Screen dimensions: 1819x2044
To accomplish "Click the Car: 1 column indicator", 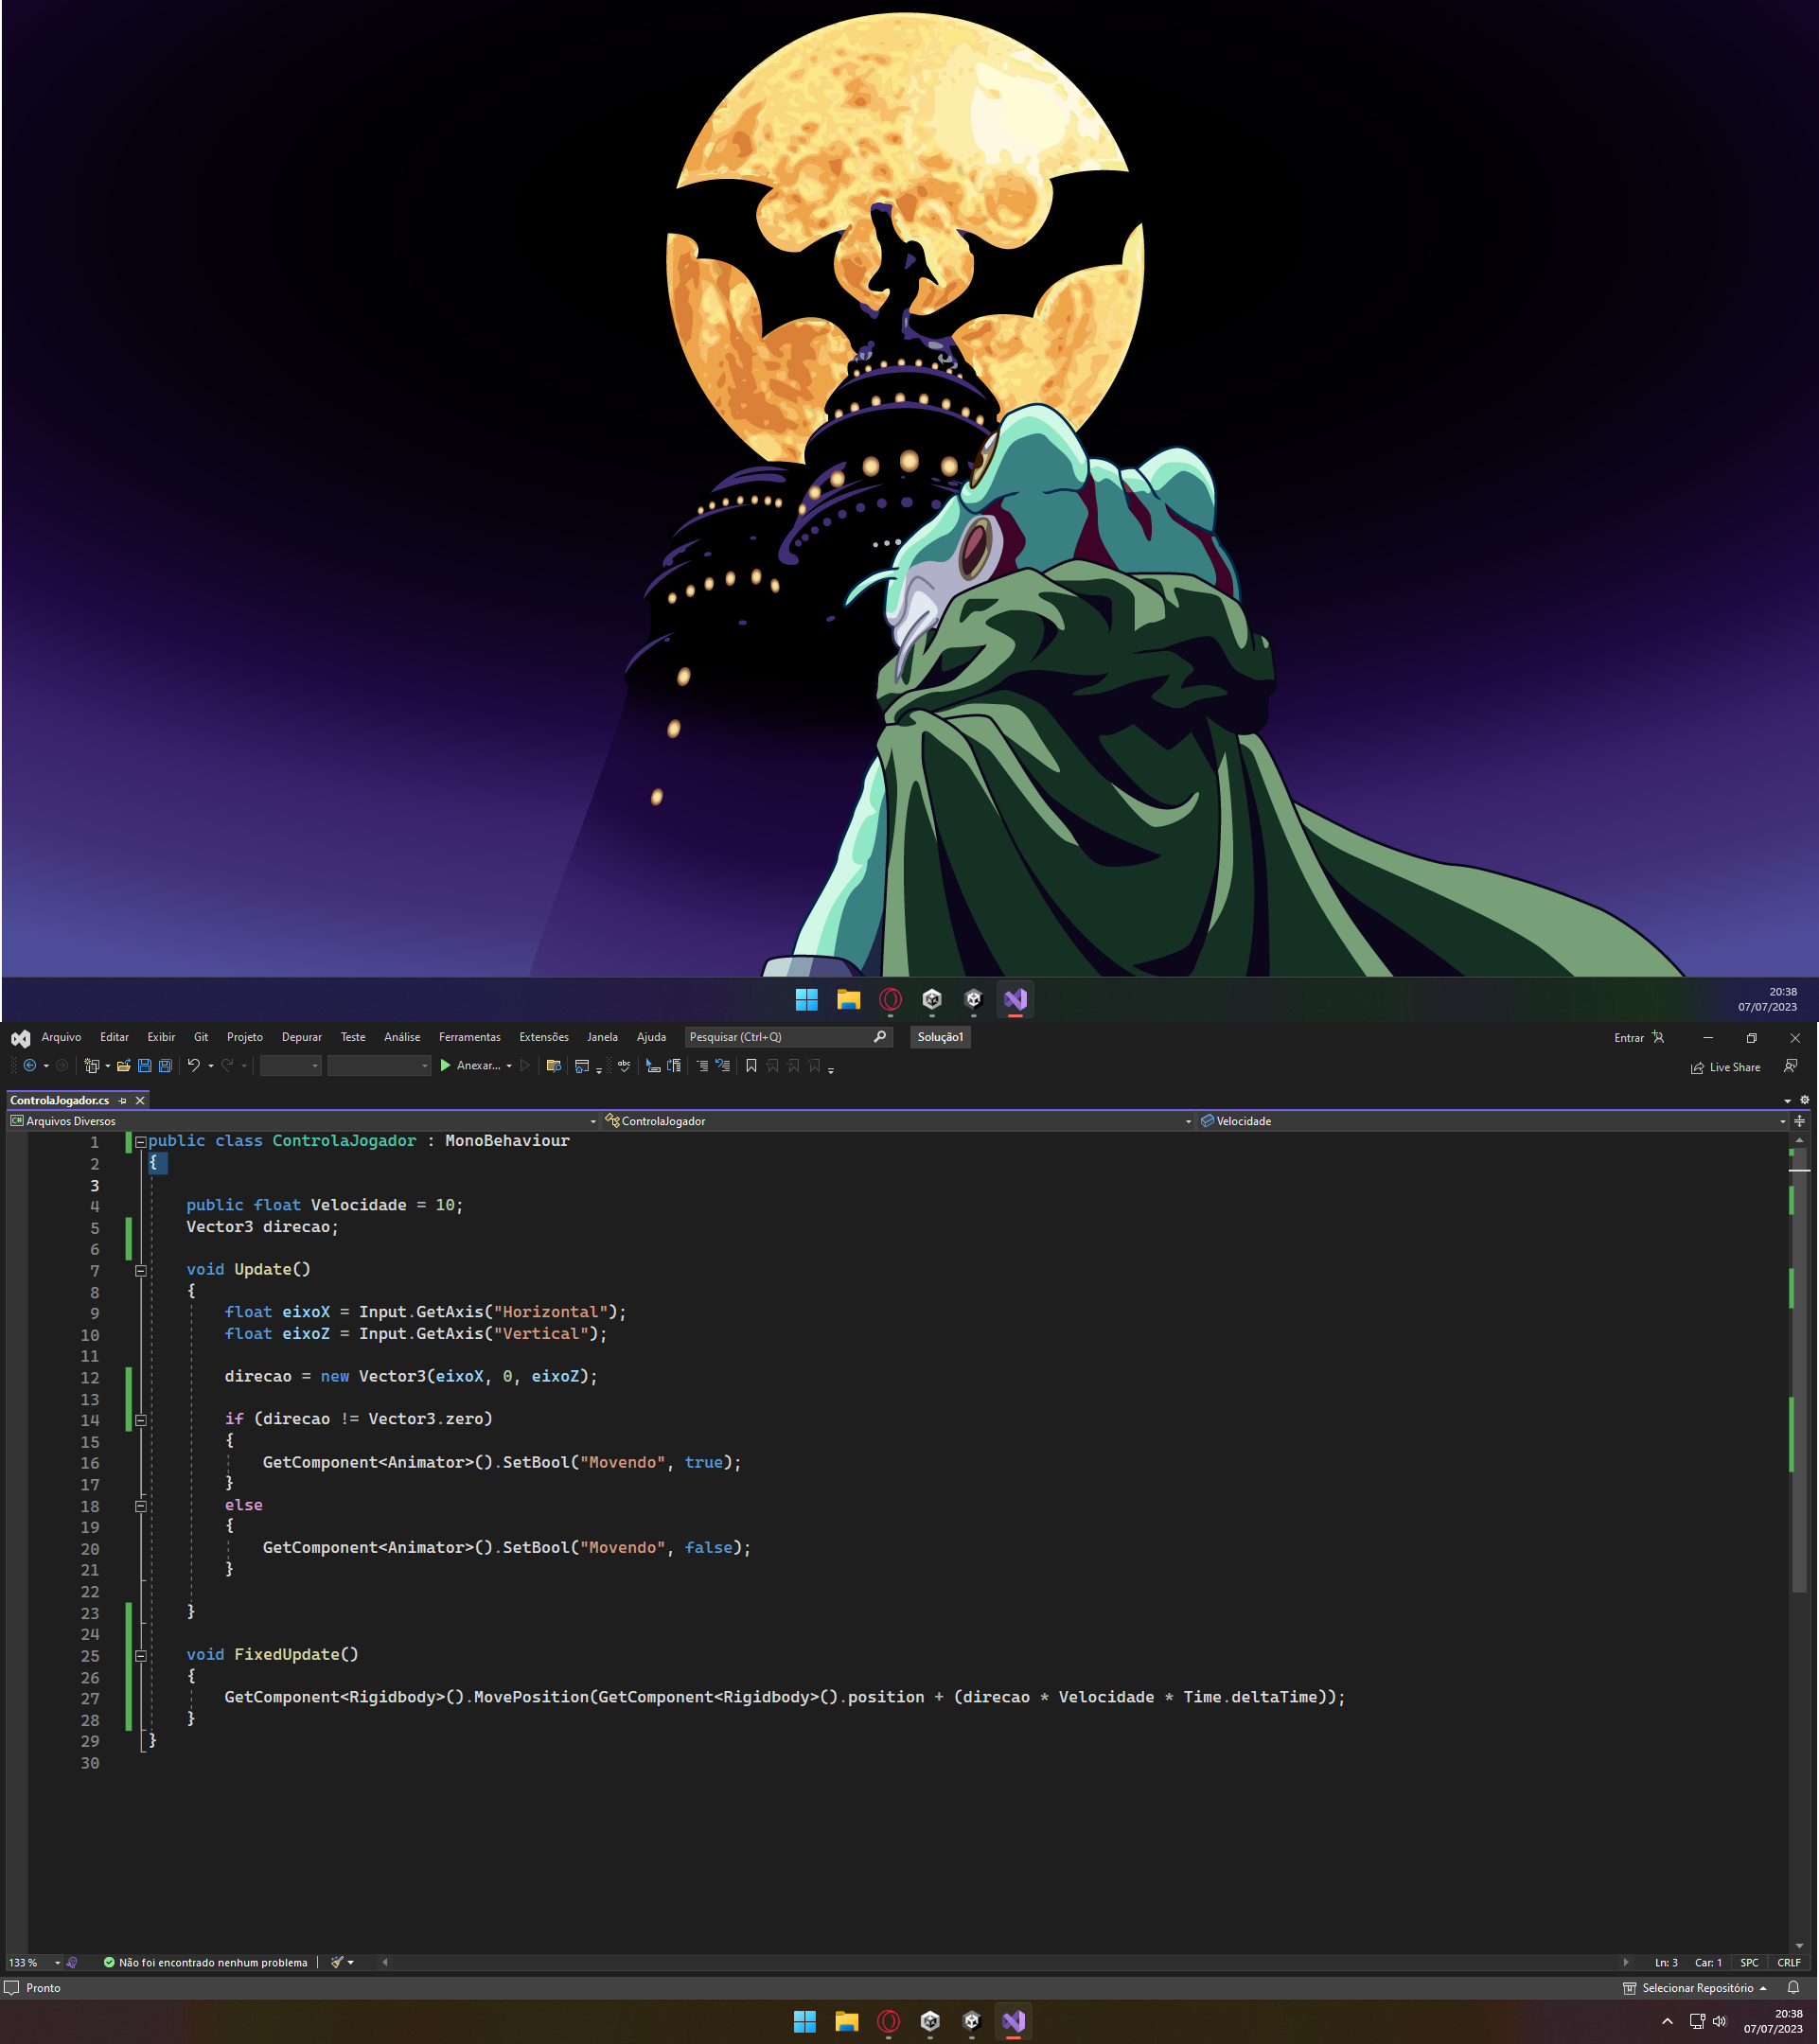I will pyautogui.click(x=1708, y=1963).
